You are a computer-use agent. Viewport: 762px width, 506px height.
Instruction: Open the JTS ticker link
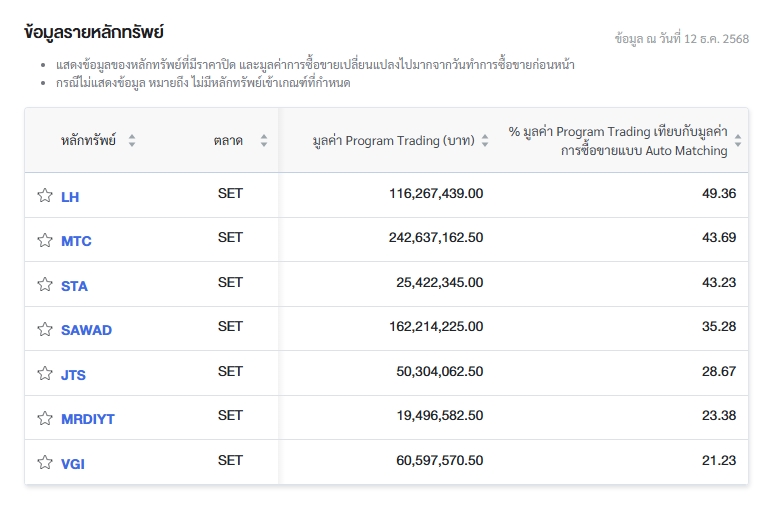pos(73,375)
